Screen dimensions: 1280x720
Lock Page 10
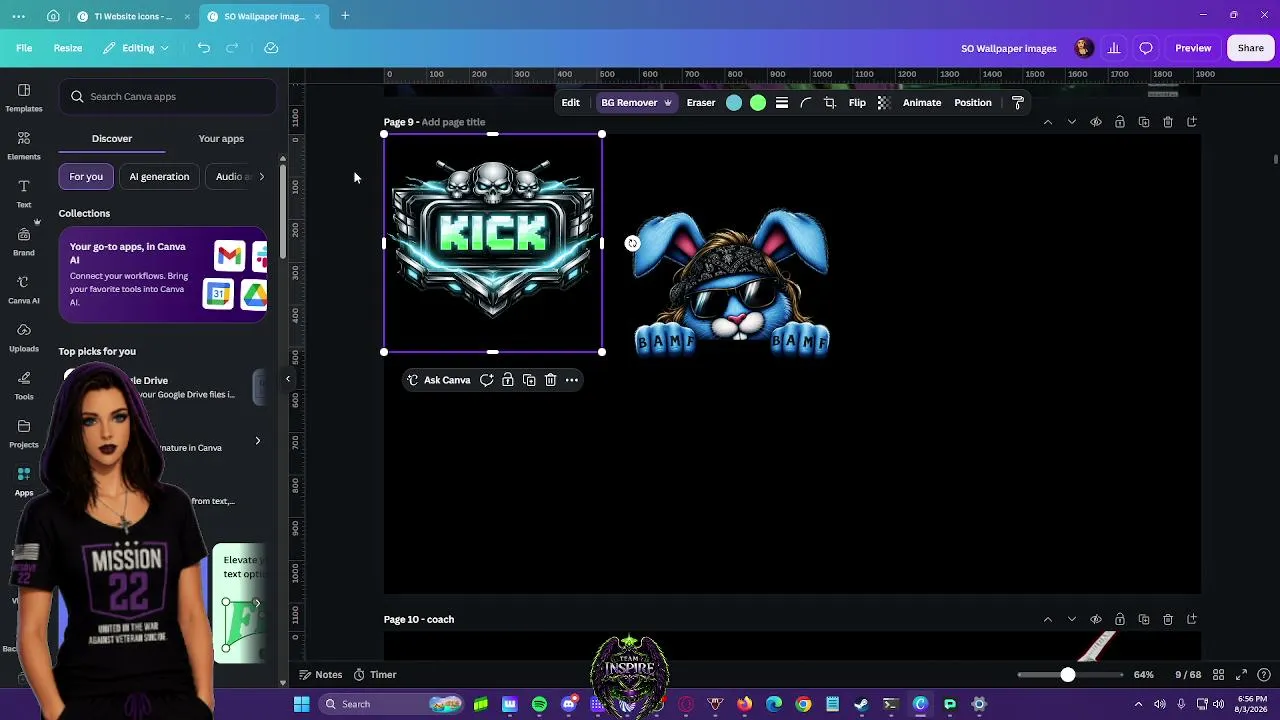[x=1120, y=619]
